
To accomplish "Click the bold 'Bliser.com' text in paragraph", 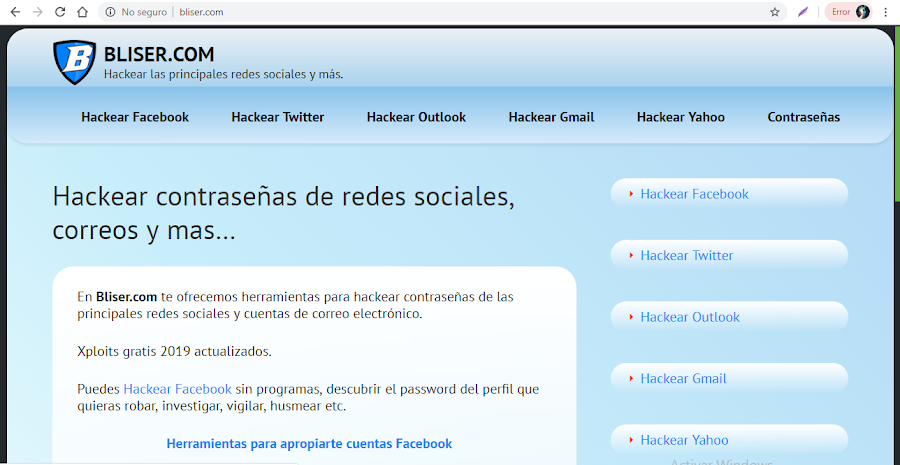I will click(126, 297).
